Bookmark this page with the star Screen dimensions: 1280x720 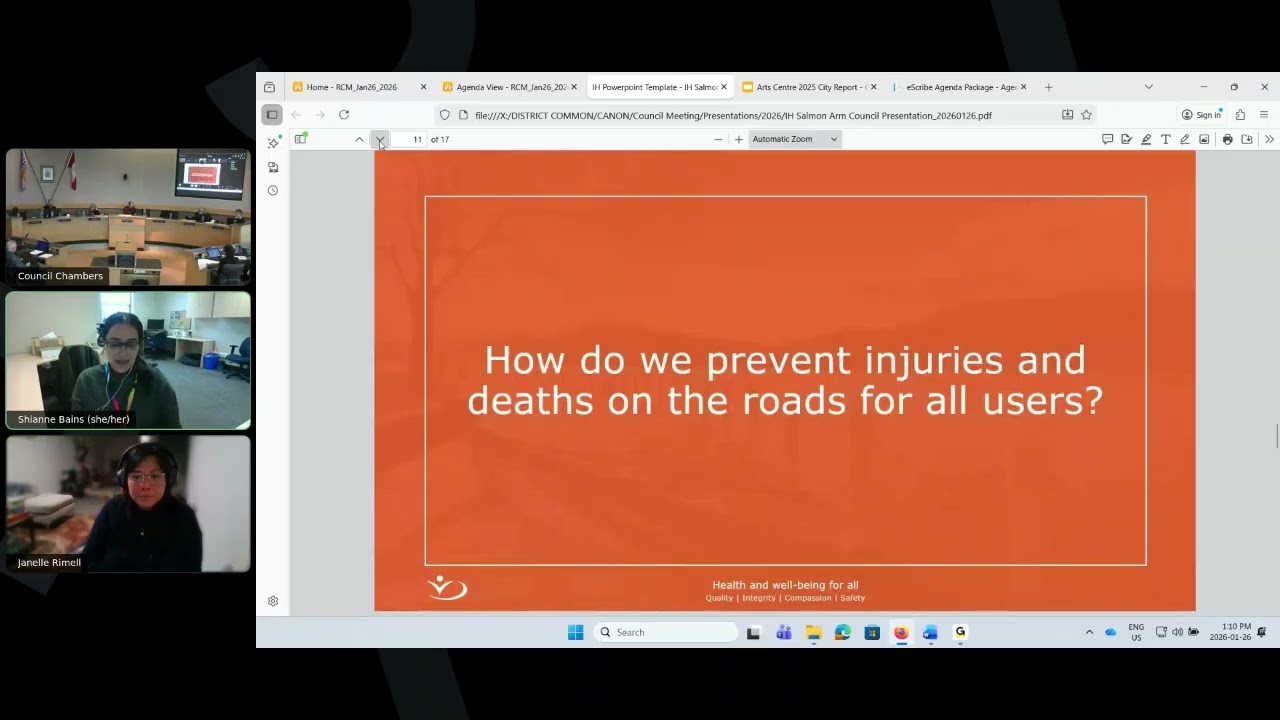click(1086, 115)
